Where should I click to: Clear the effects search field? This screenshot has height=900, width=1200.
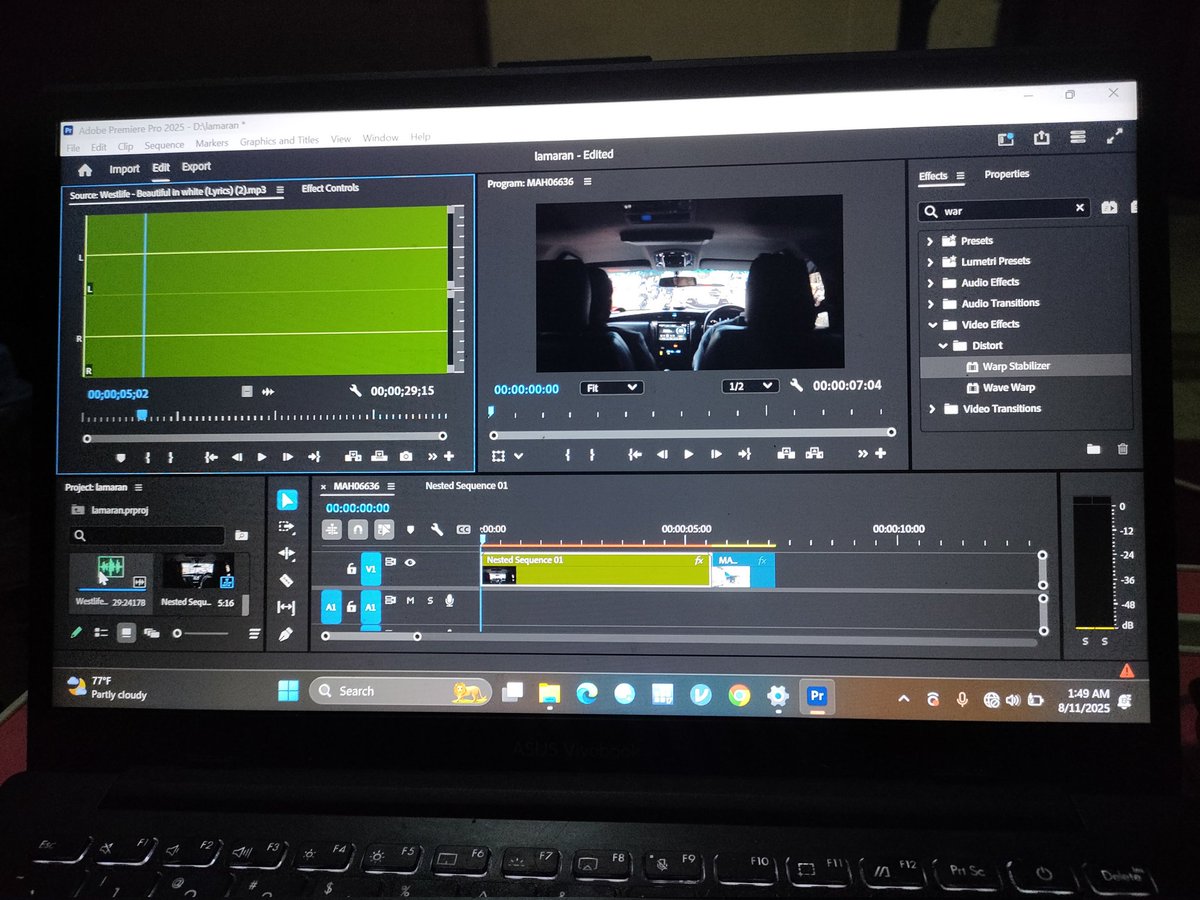[x=1080, y=208]
